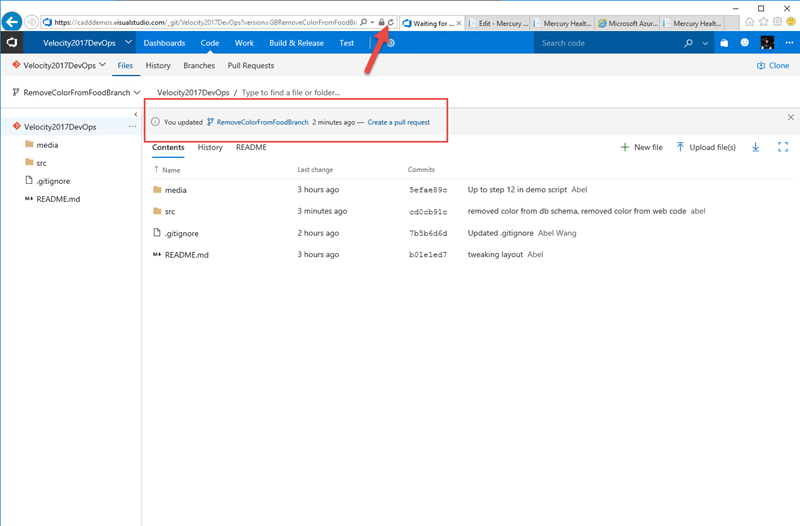Open settings gear next to Test
800x526 pixels.
[391, 43]
